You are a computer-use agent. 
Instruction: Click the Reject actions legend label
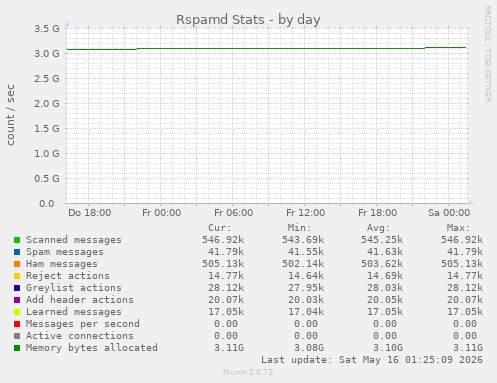[68, 276]
